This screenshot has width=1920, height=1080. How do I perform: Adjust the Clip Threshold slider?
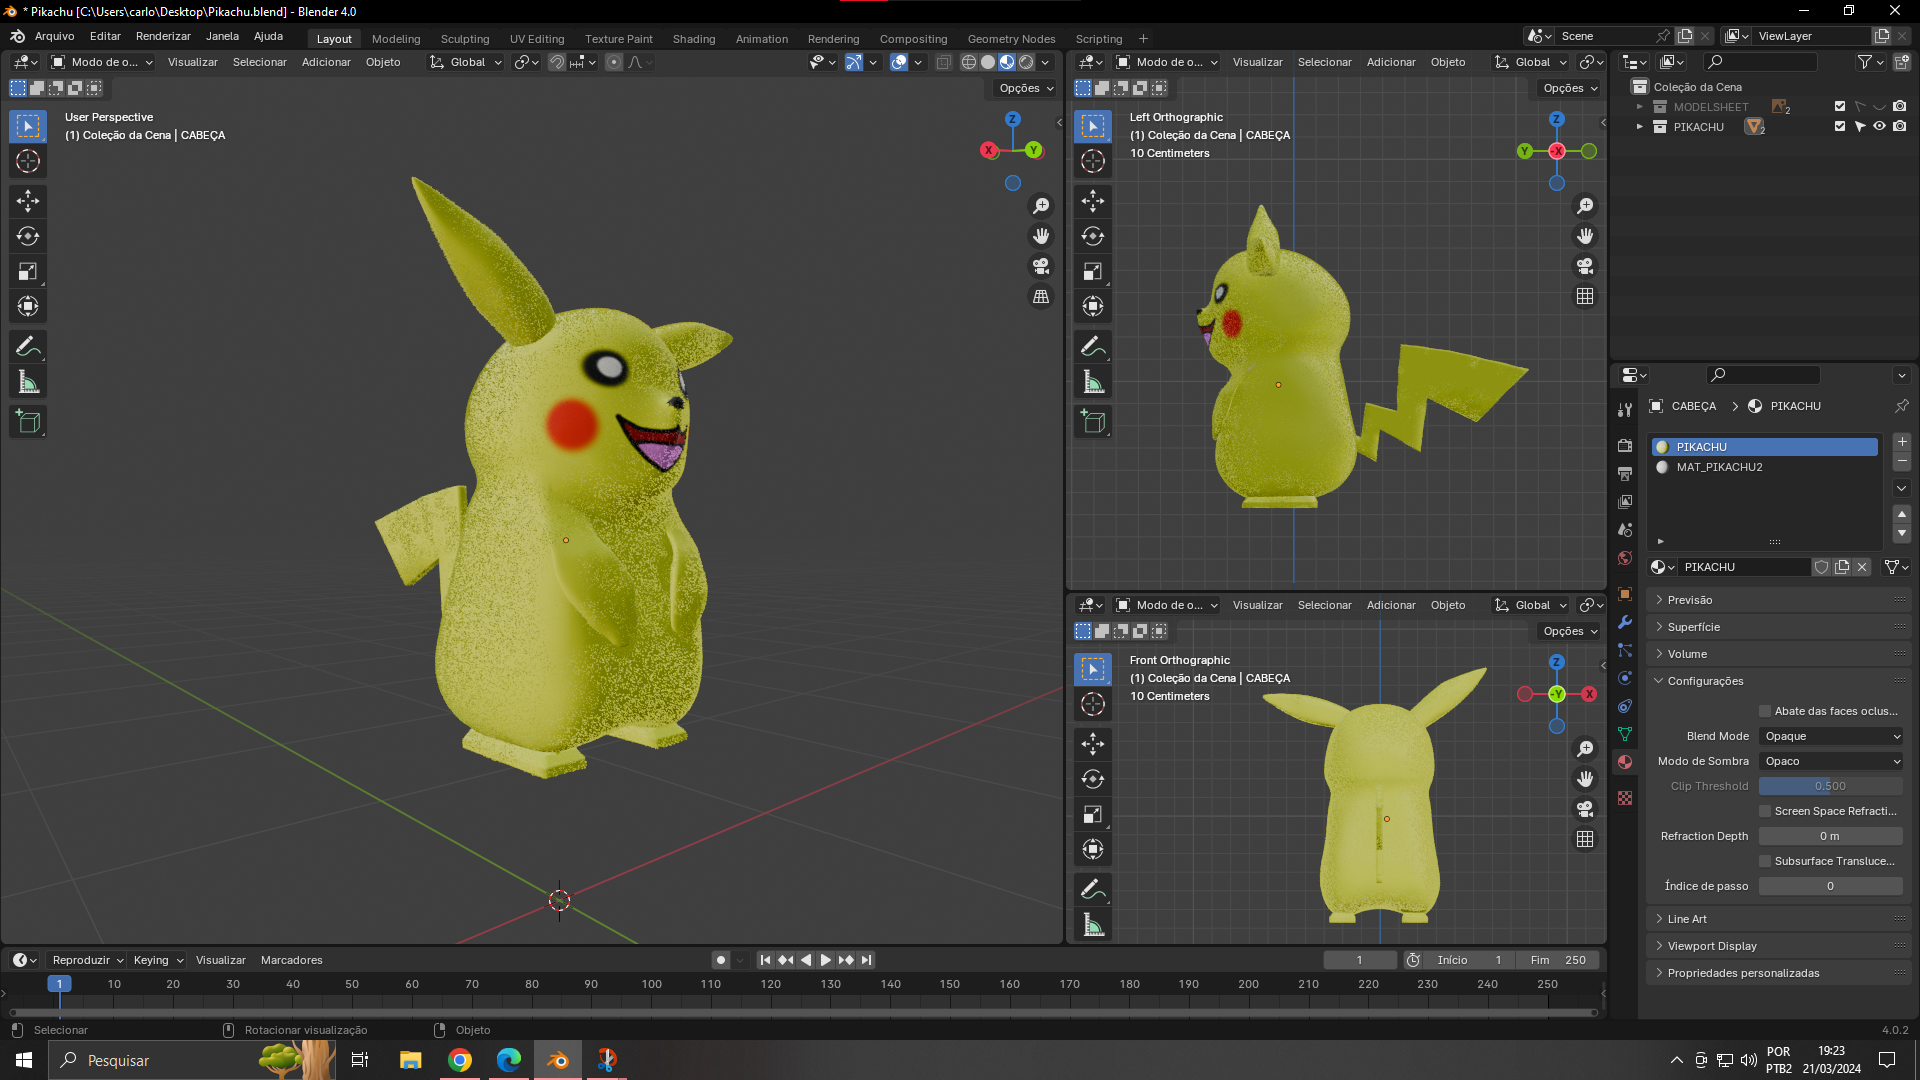coord(1830,786)
